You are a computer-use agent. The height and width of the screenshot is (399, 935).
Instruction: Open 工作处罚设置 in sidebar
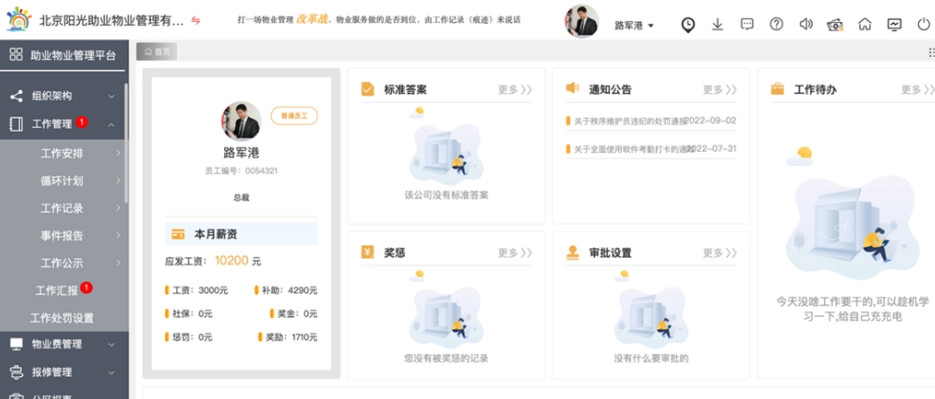pyautogui.click(x=62, y=318)
